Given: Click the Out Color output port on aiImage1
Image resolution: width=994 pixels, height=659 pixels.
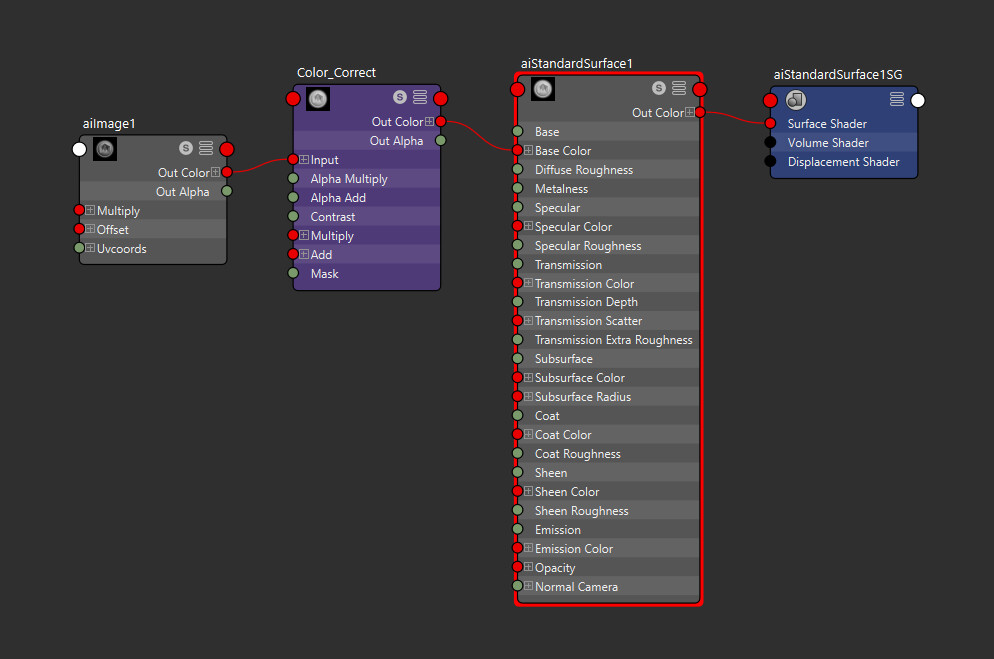Looking at the screenshot, I should (x=227, y=172).
